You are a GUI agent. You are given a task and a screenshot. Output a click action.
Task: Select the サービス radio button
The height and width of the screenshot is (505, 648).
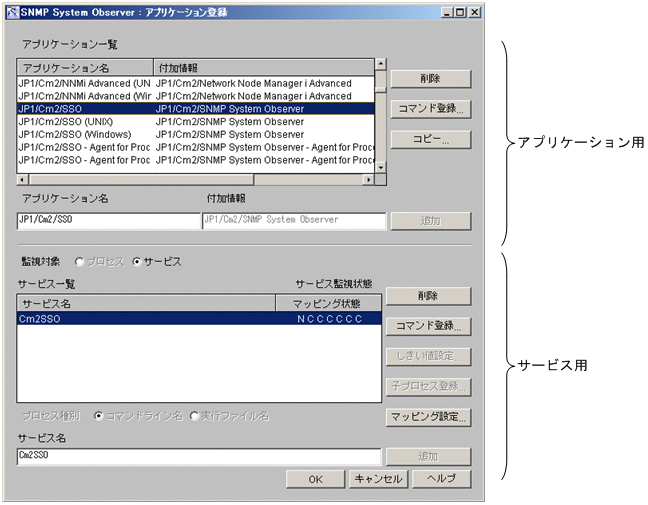tap(137, 262)
